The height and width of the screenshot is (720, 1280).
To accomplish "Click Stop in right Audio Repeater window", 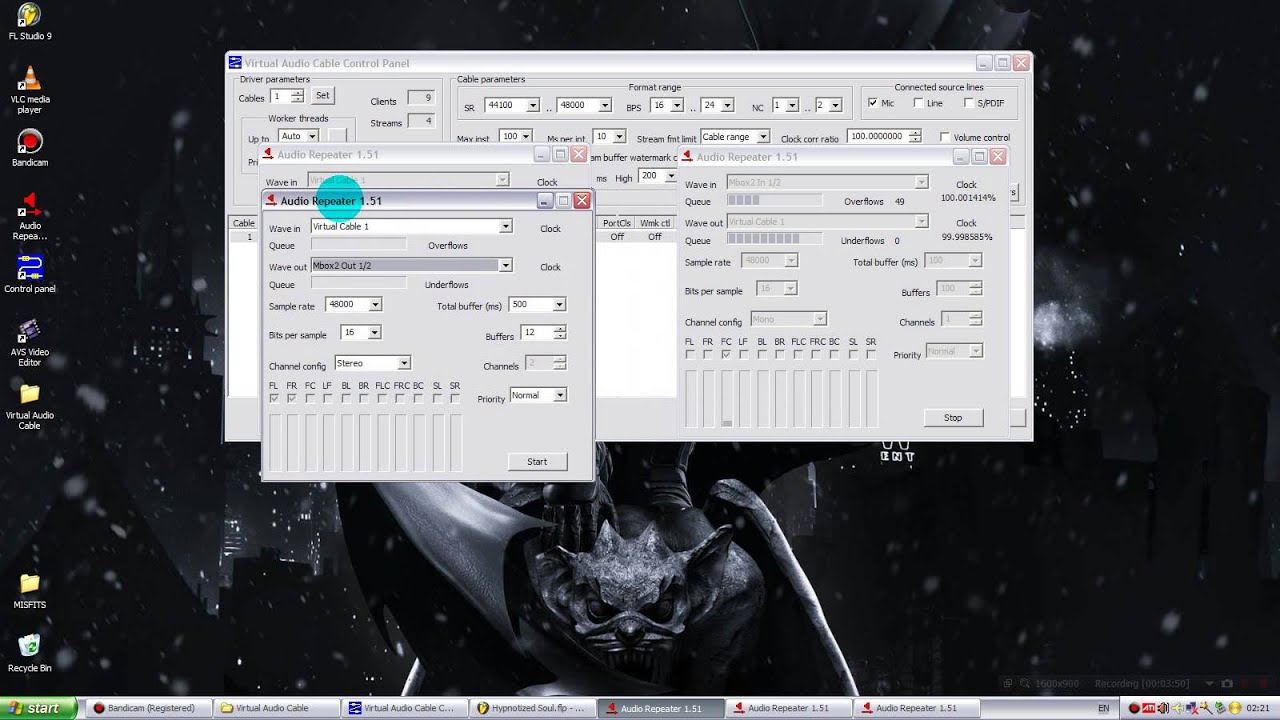I will click(x=953, y=418).
